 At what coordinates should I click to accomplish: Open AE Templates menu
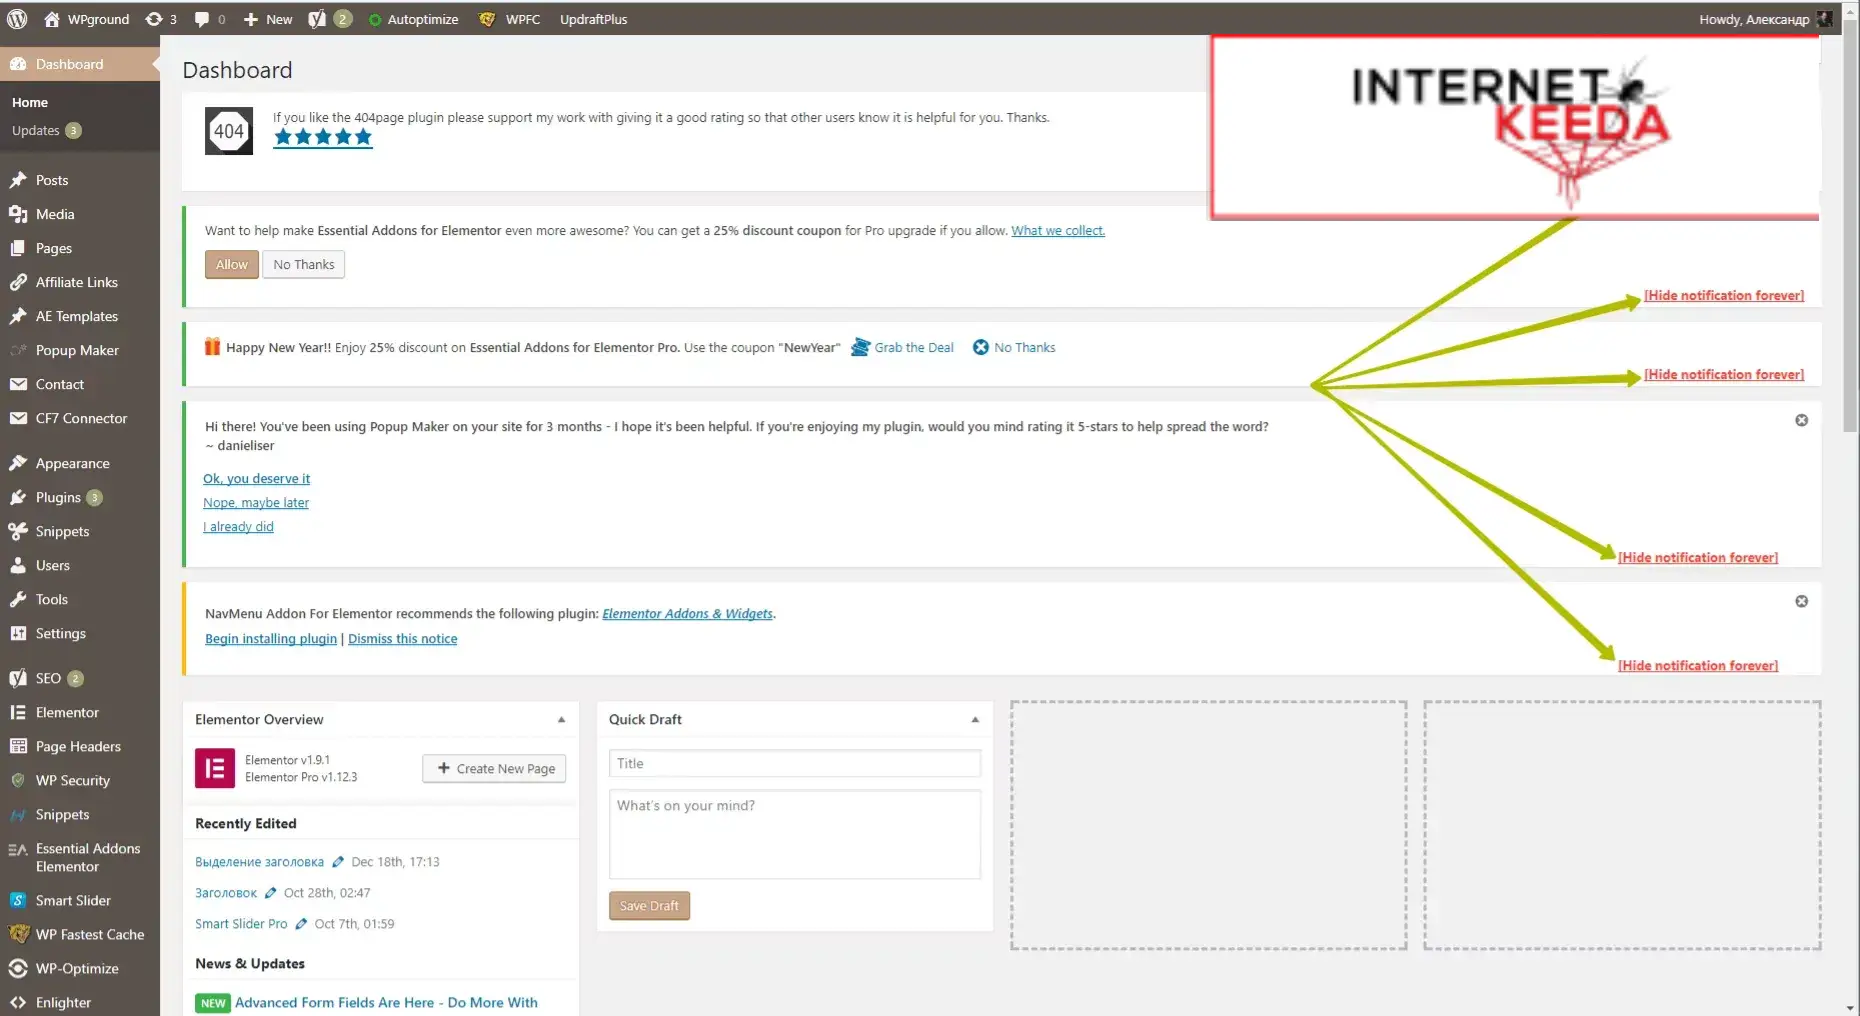click(x=80, y=316)
